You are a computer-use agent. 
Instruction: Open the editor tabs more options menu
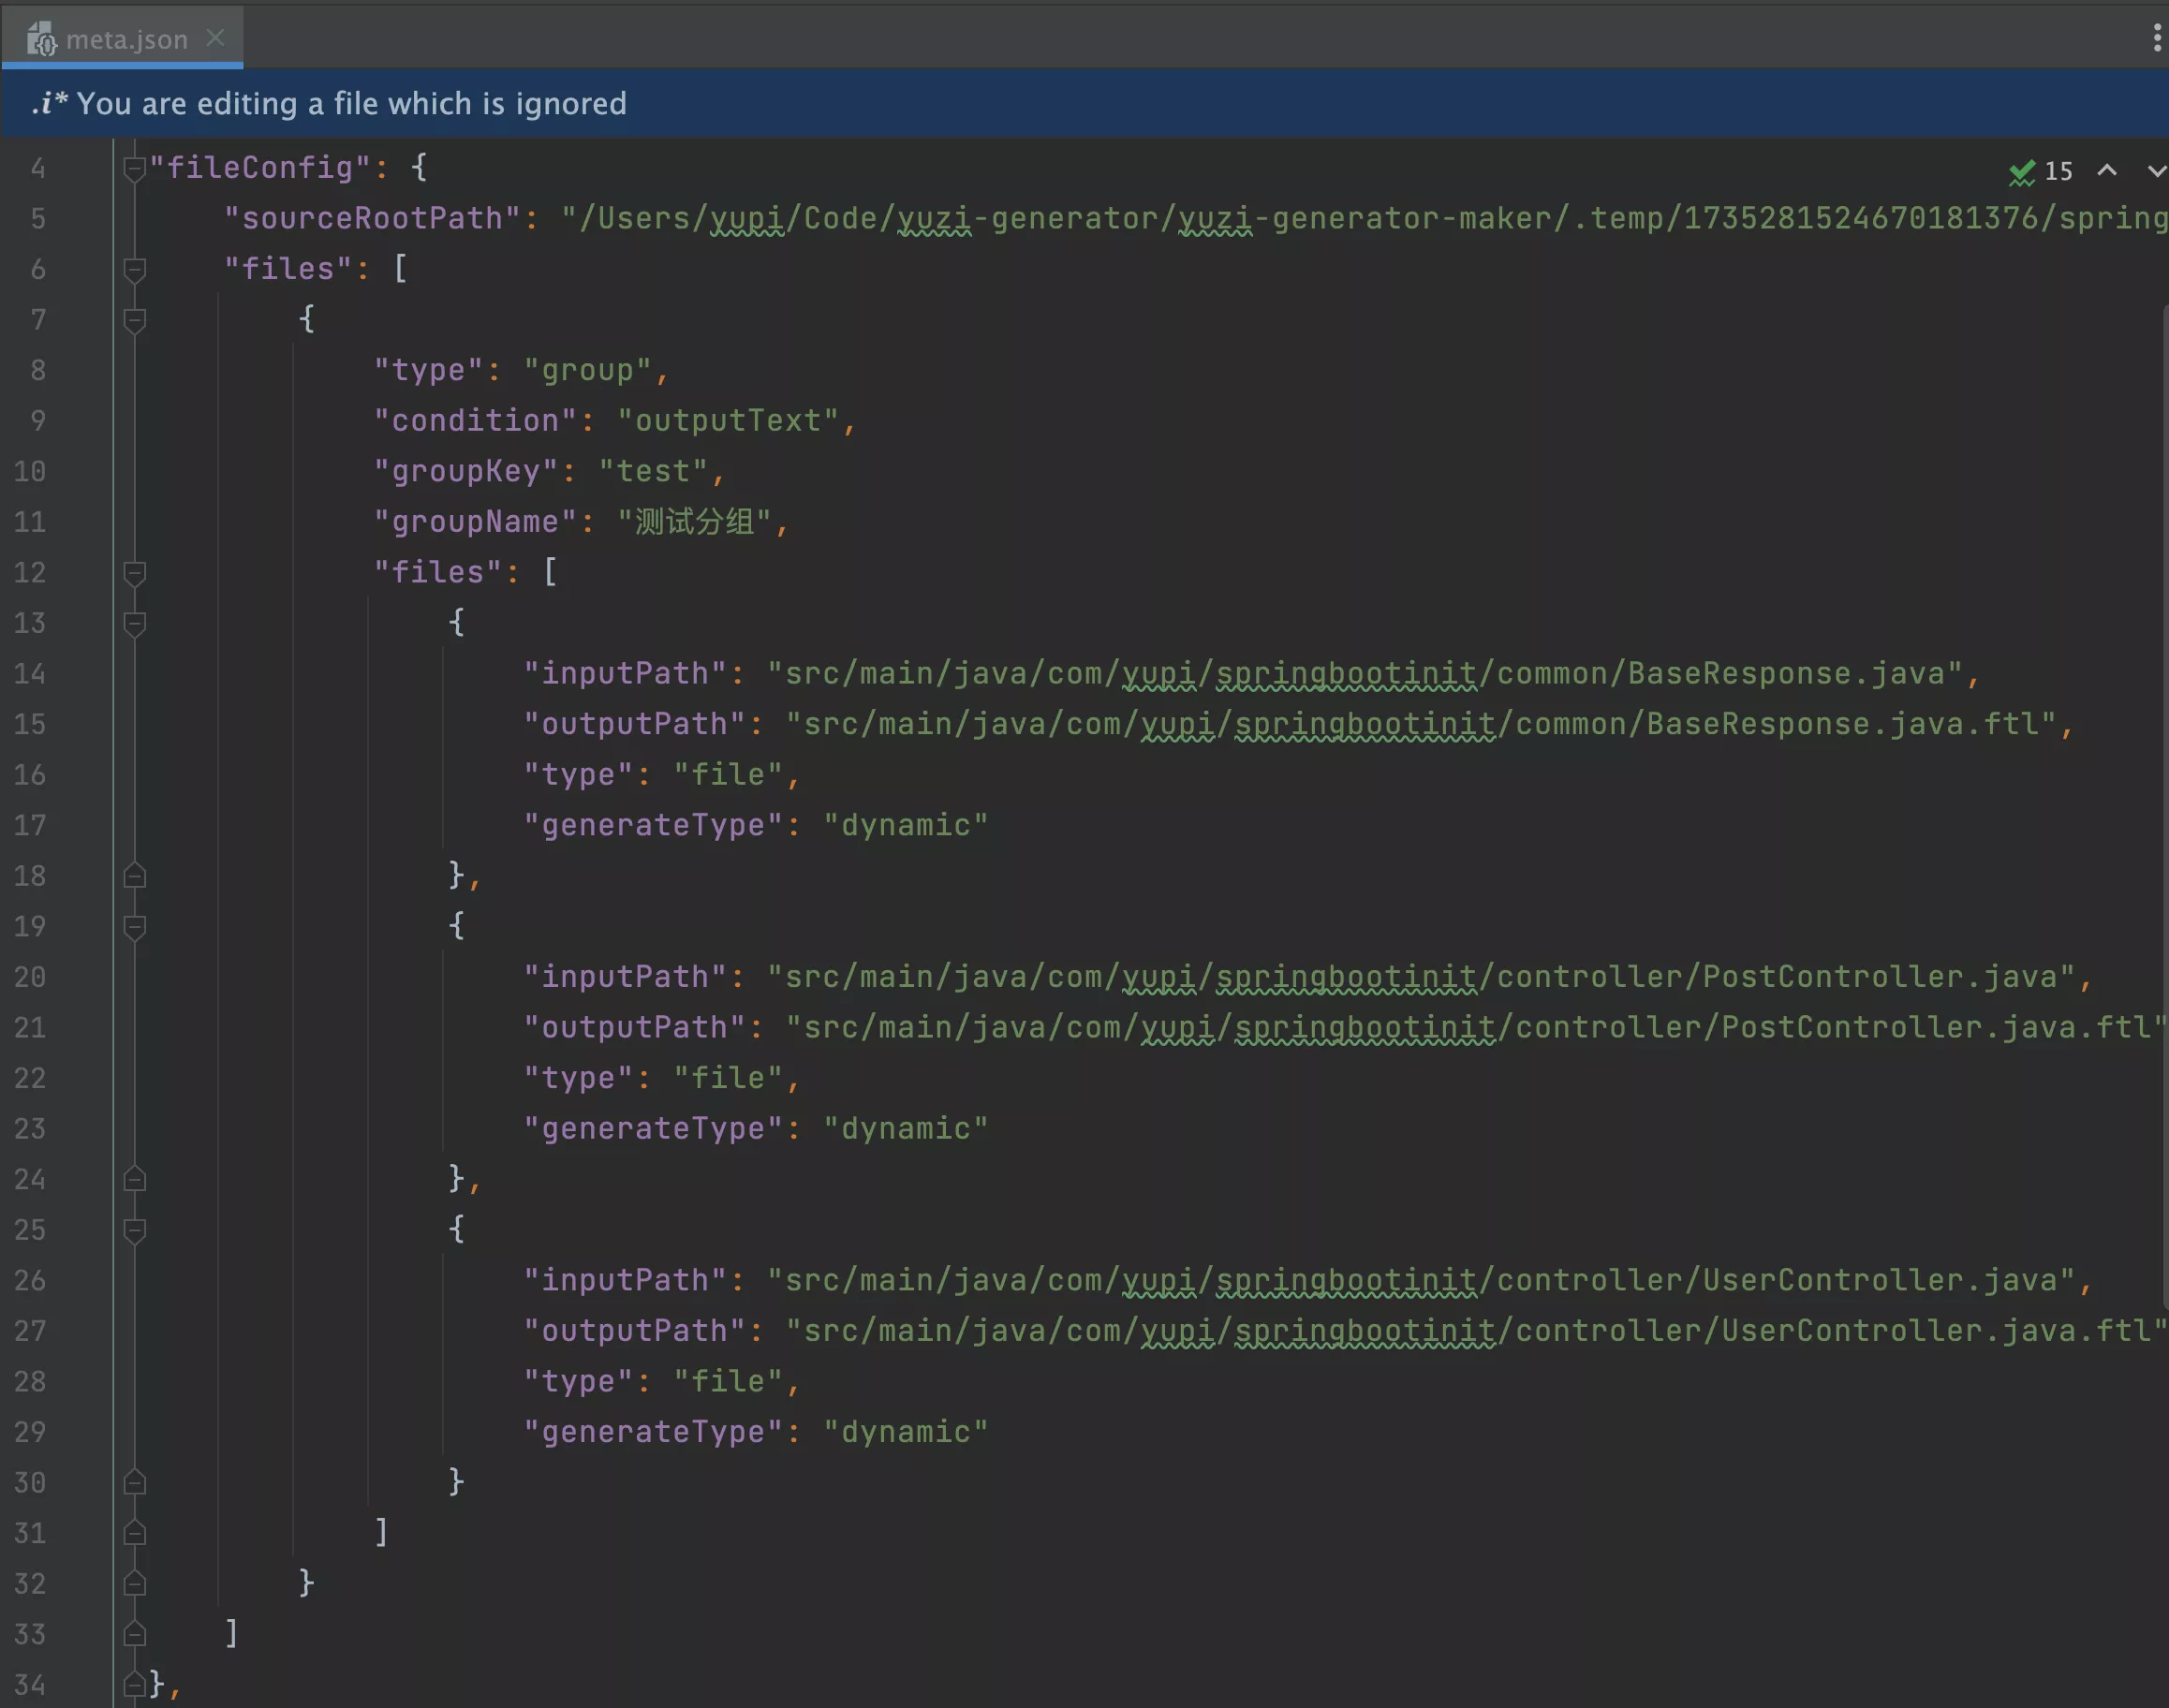(x=2156, y=38)
